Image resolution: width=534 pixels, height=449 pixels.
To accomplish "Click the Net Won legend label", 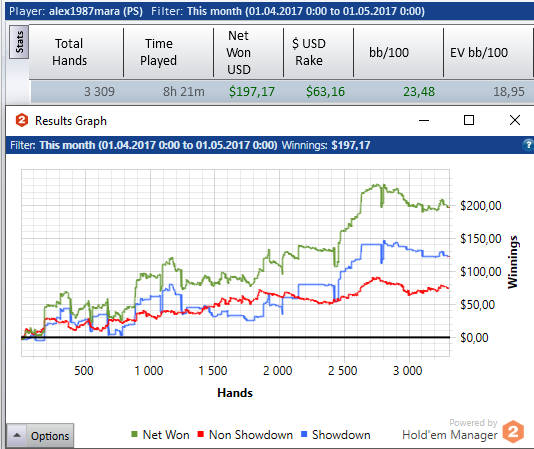I will coord(166,435).
